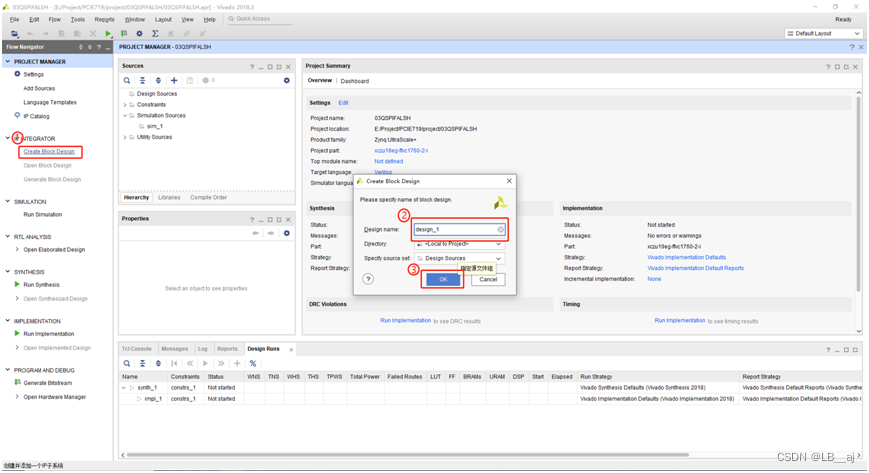Open the Default Layout dropdown
Screen dimensions: 869x473
pyautogui.click(x=824, y=34)
